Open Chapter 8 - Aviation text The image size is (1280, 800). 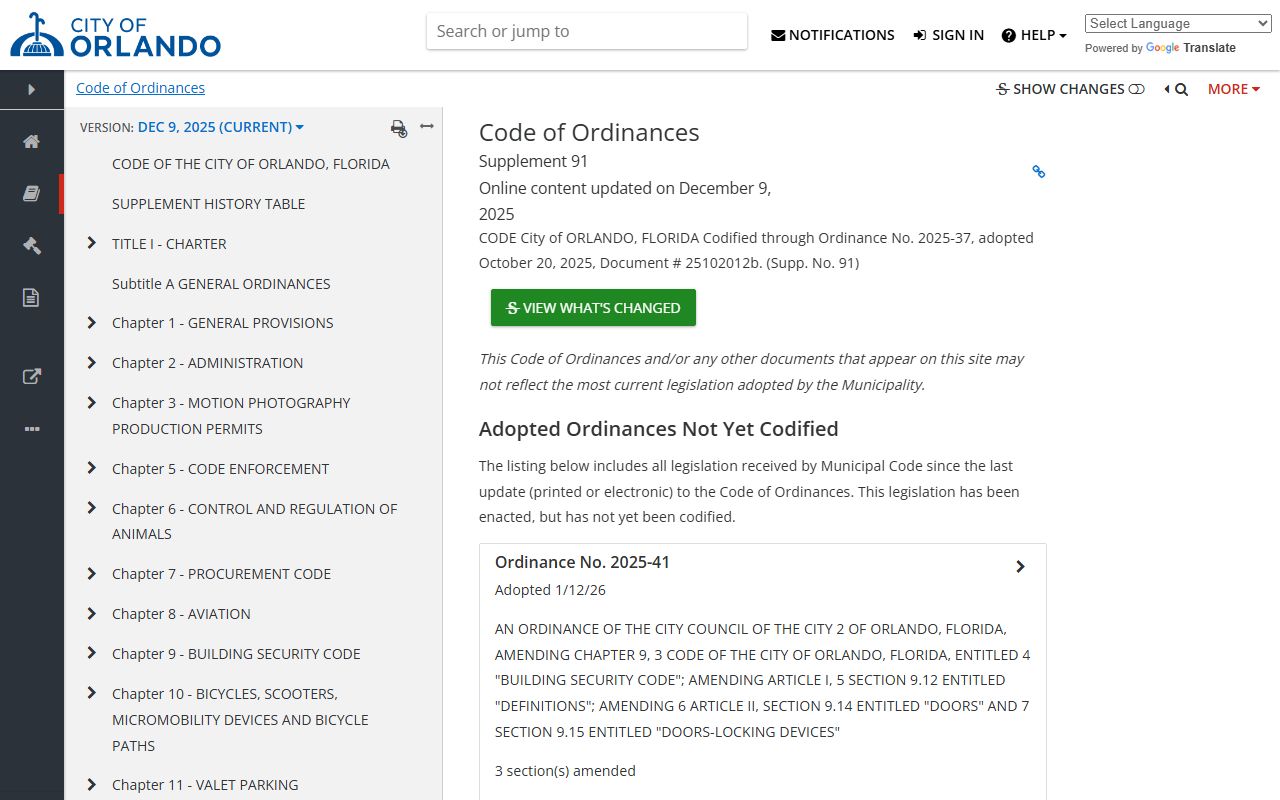pos(181,614)
